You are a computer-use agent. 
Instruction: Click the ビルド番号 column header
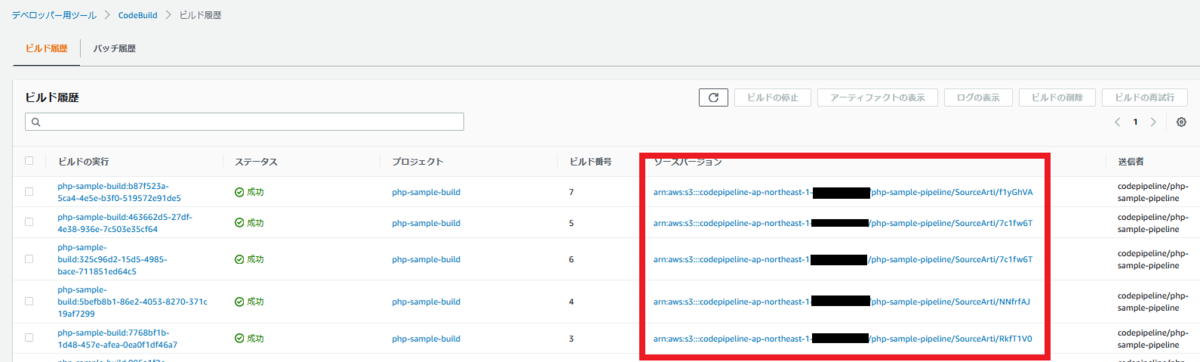[590, 161]
